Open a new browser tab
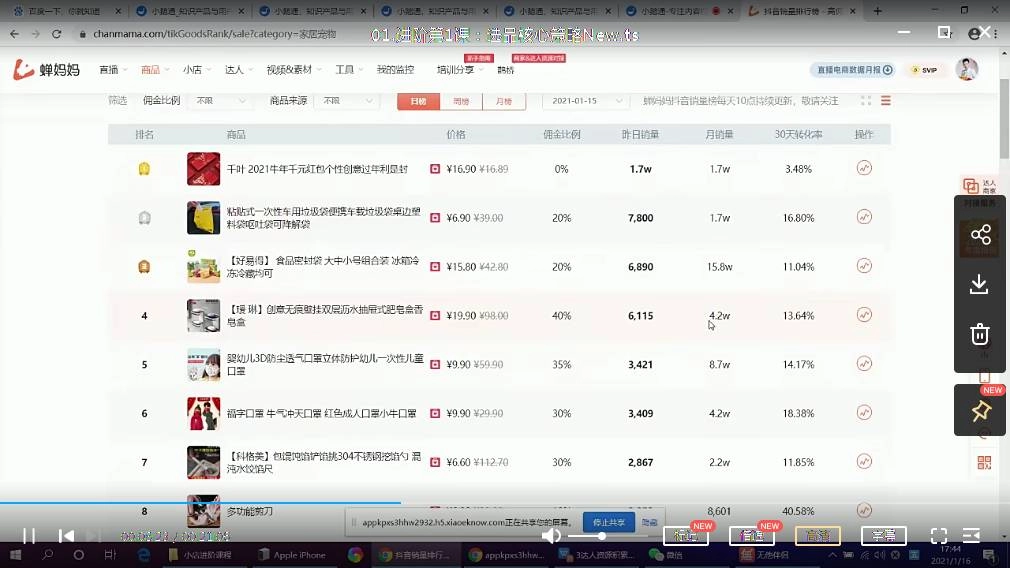 click(x=877, y=11)
